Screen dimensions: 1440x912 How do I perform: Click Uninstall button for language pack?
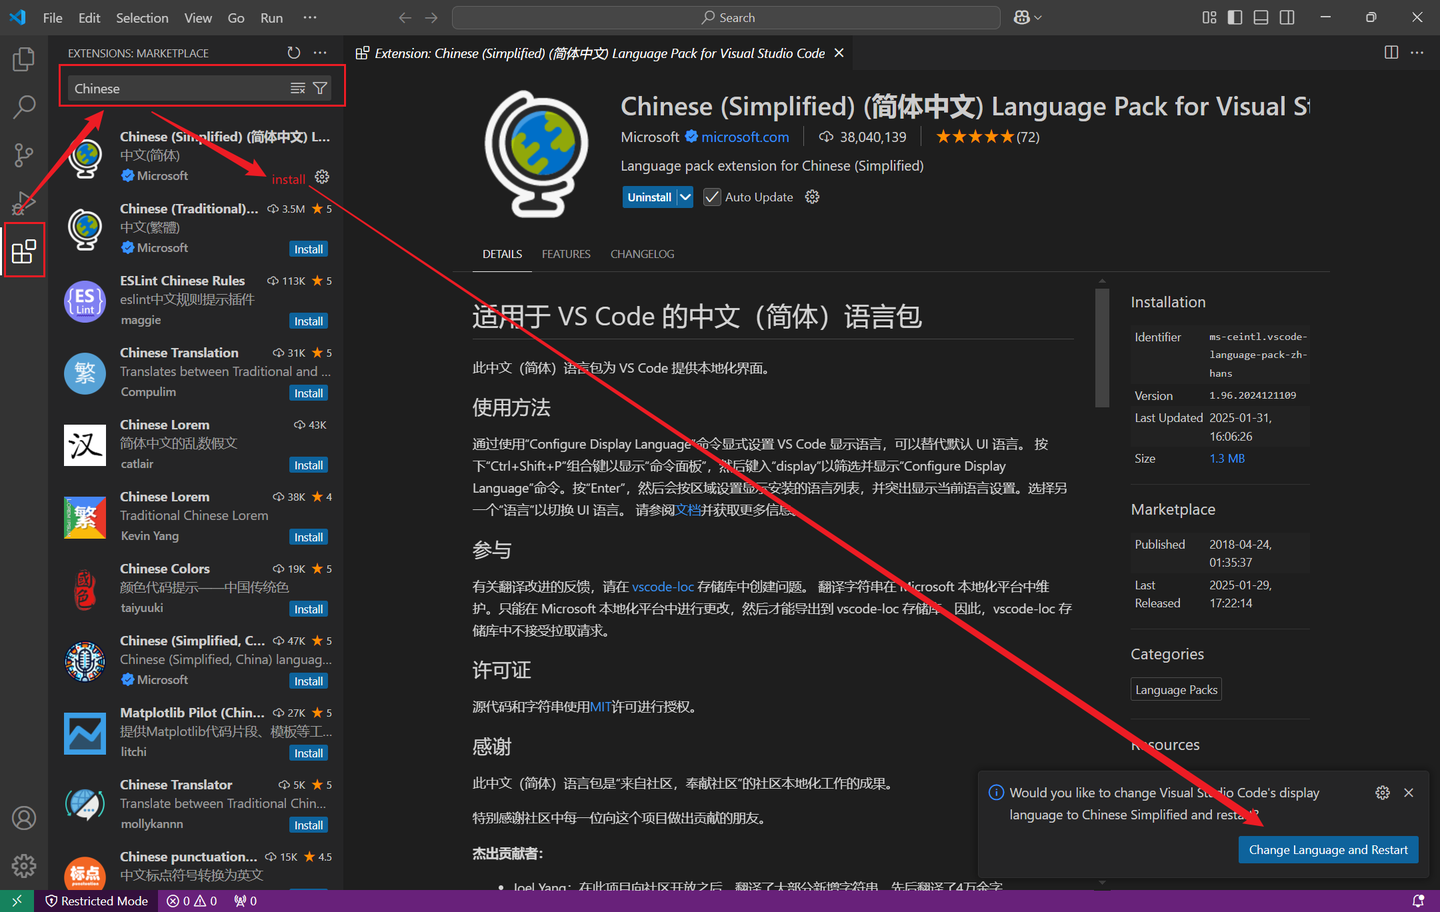tap(649, 197)
